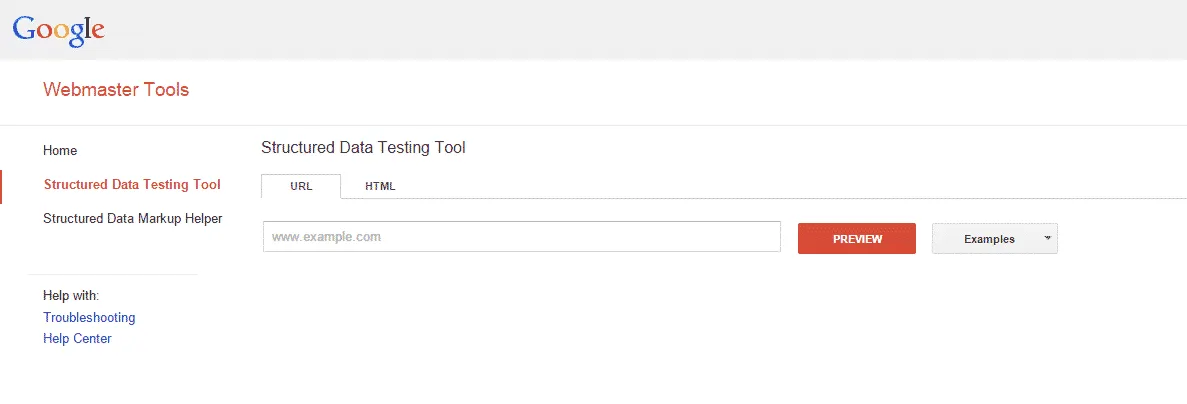Screen dimensions: 1187x404
Task: Open the Webmaster Tools title link
Action: [116, 90]
